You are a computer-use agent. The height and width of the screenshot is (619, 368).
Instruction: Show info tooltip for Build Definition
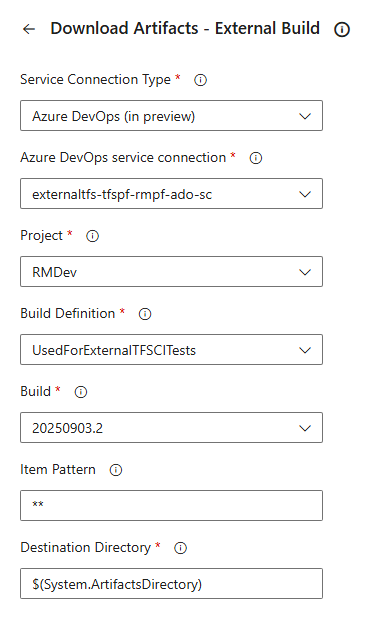point(145,314)
